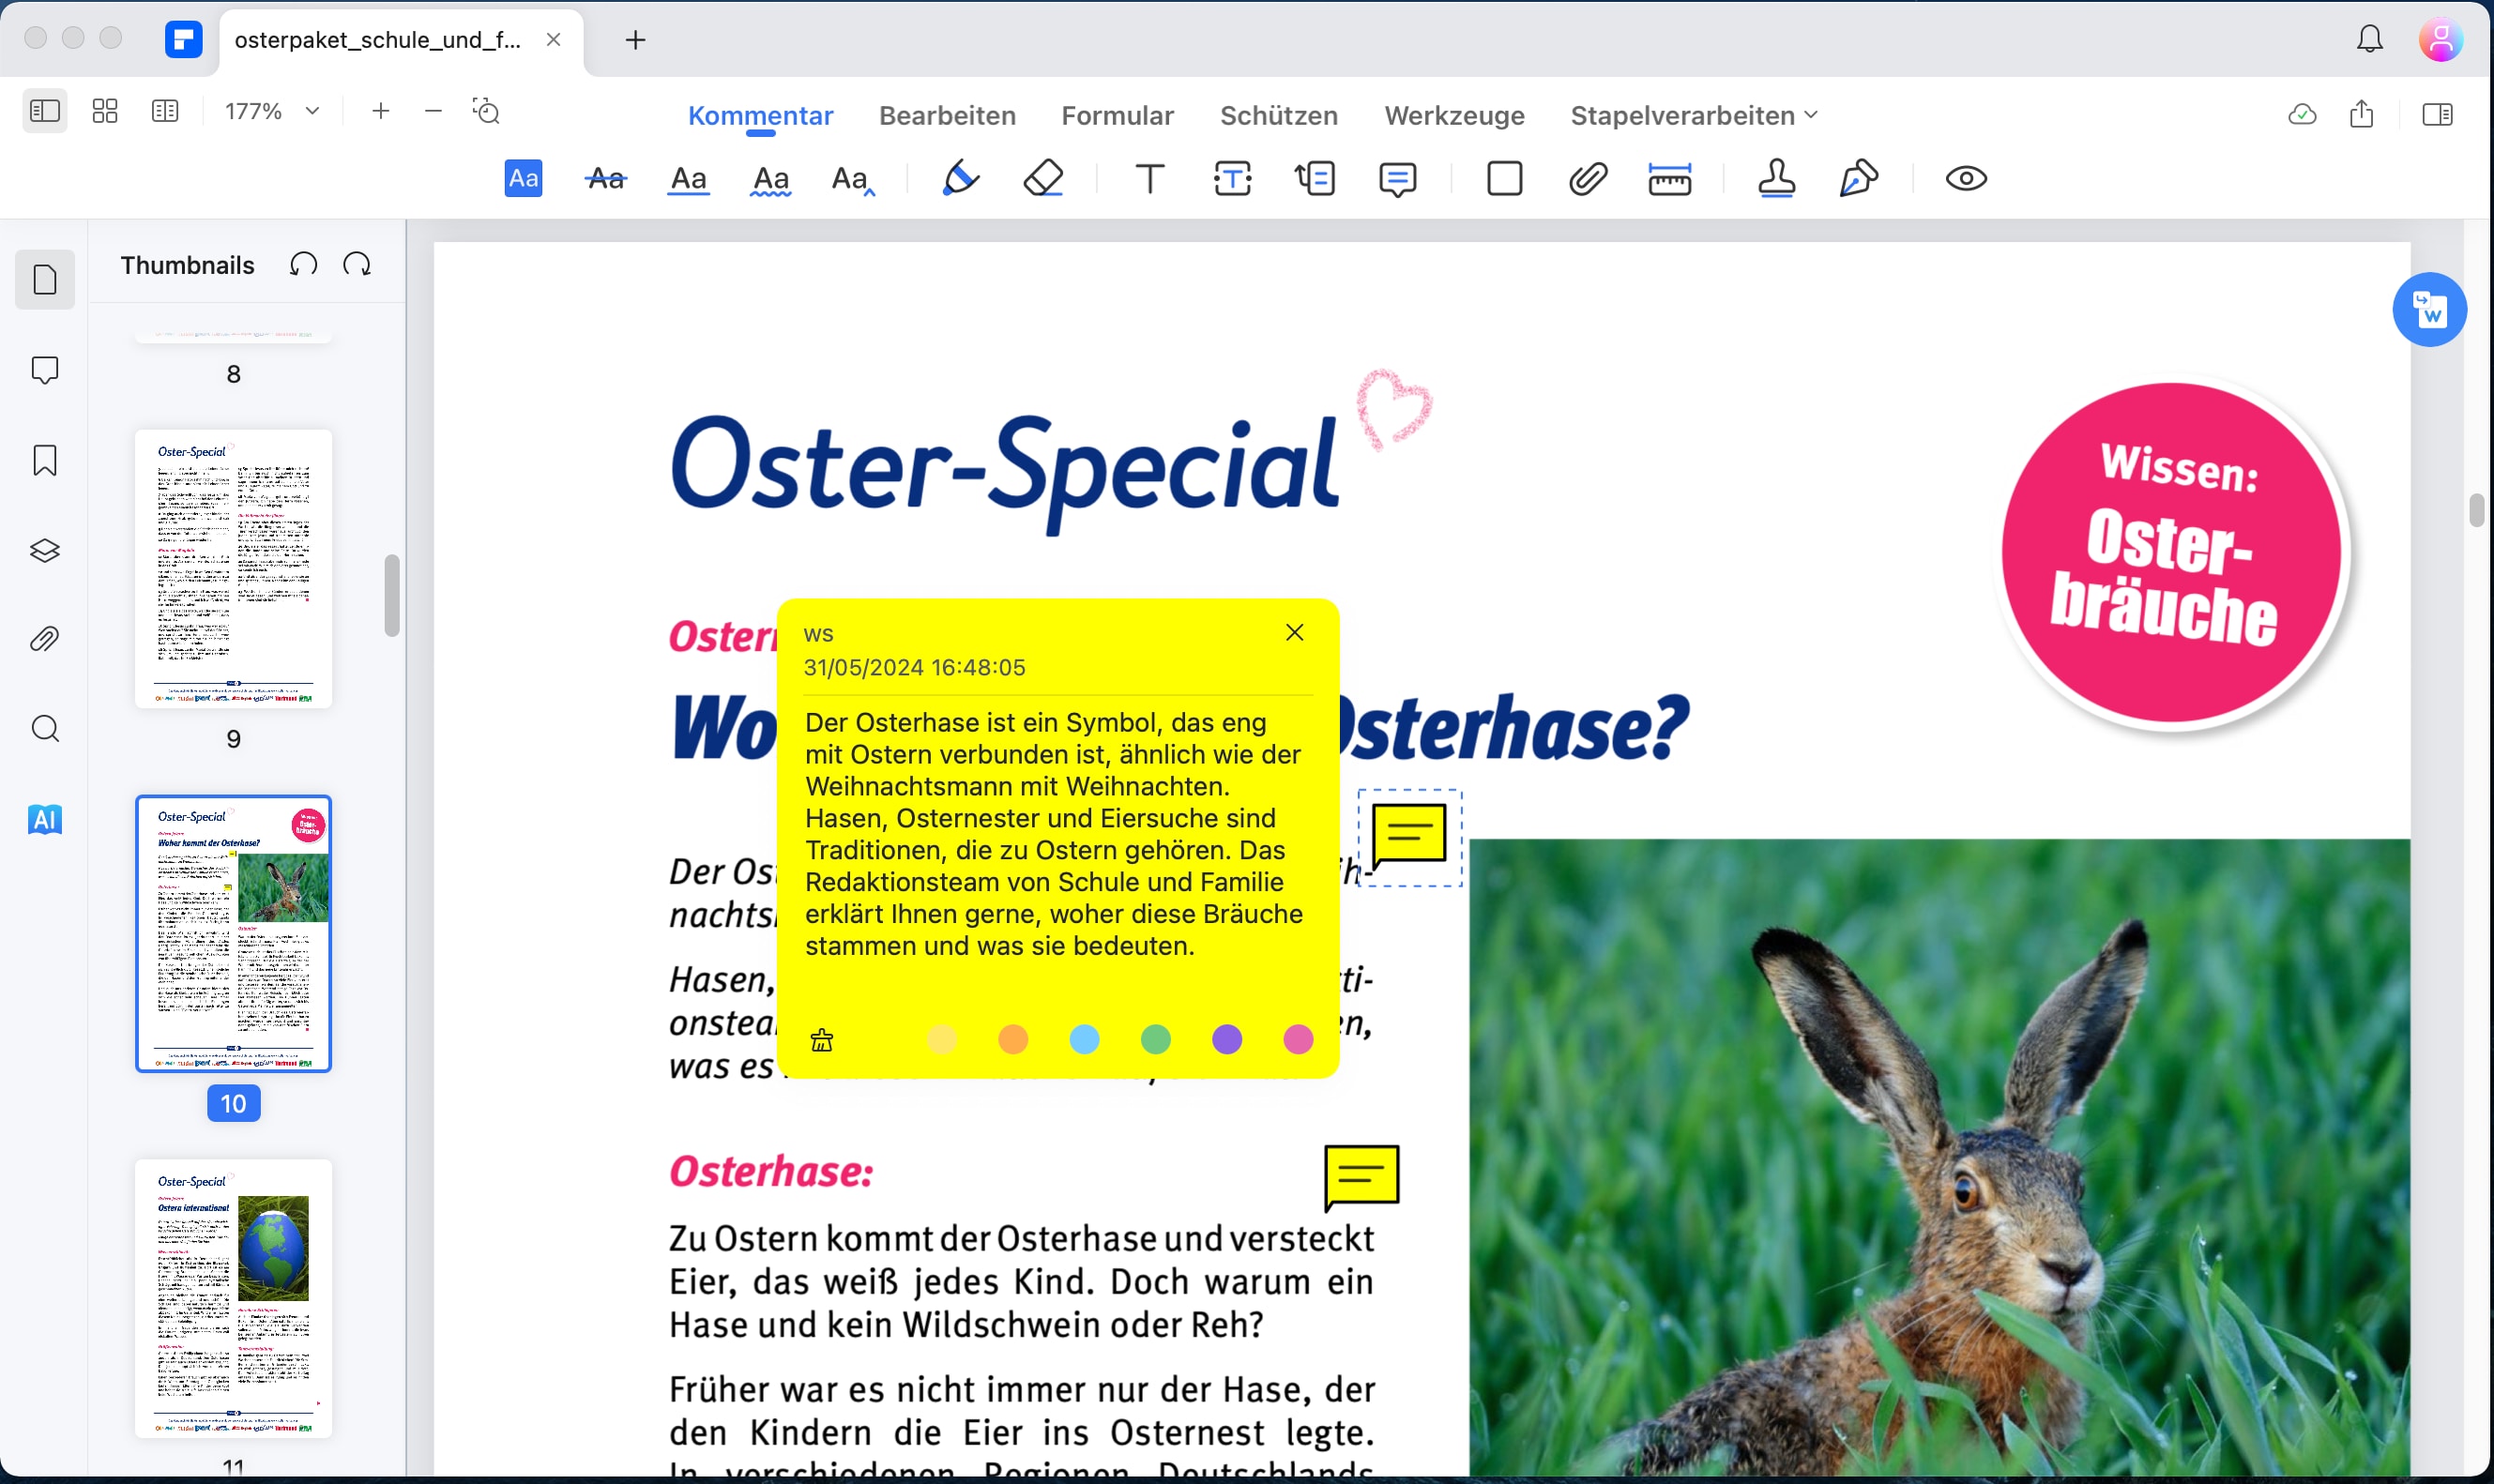
Task: Pick the orange note color
Action: click(x=1013, y=1039)
